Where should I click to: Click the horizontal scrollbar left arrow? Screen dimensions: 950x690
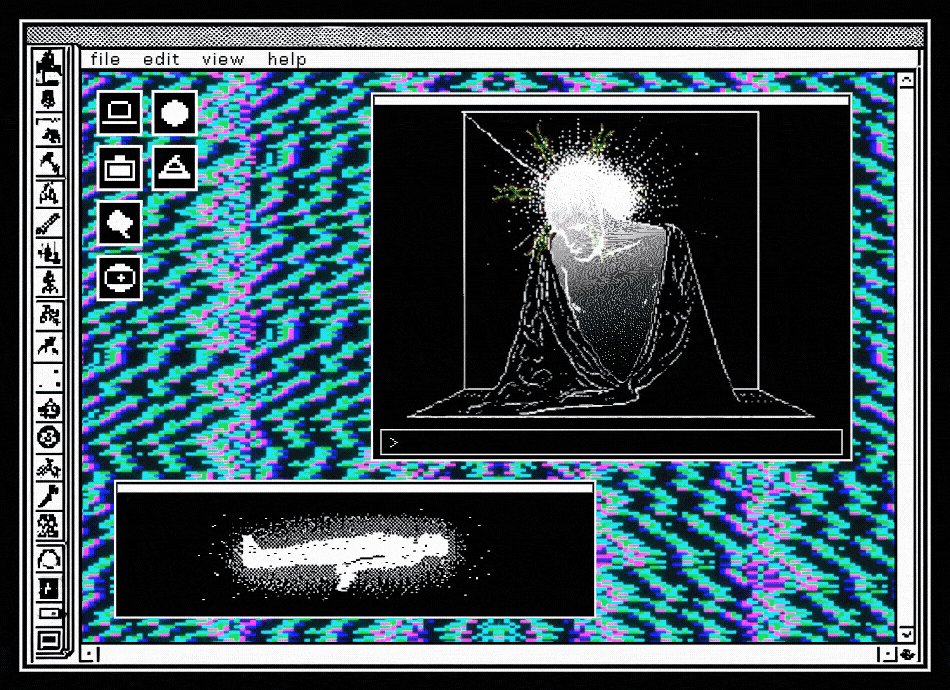pos(90,654)
